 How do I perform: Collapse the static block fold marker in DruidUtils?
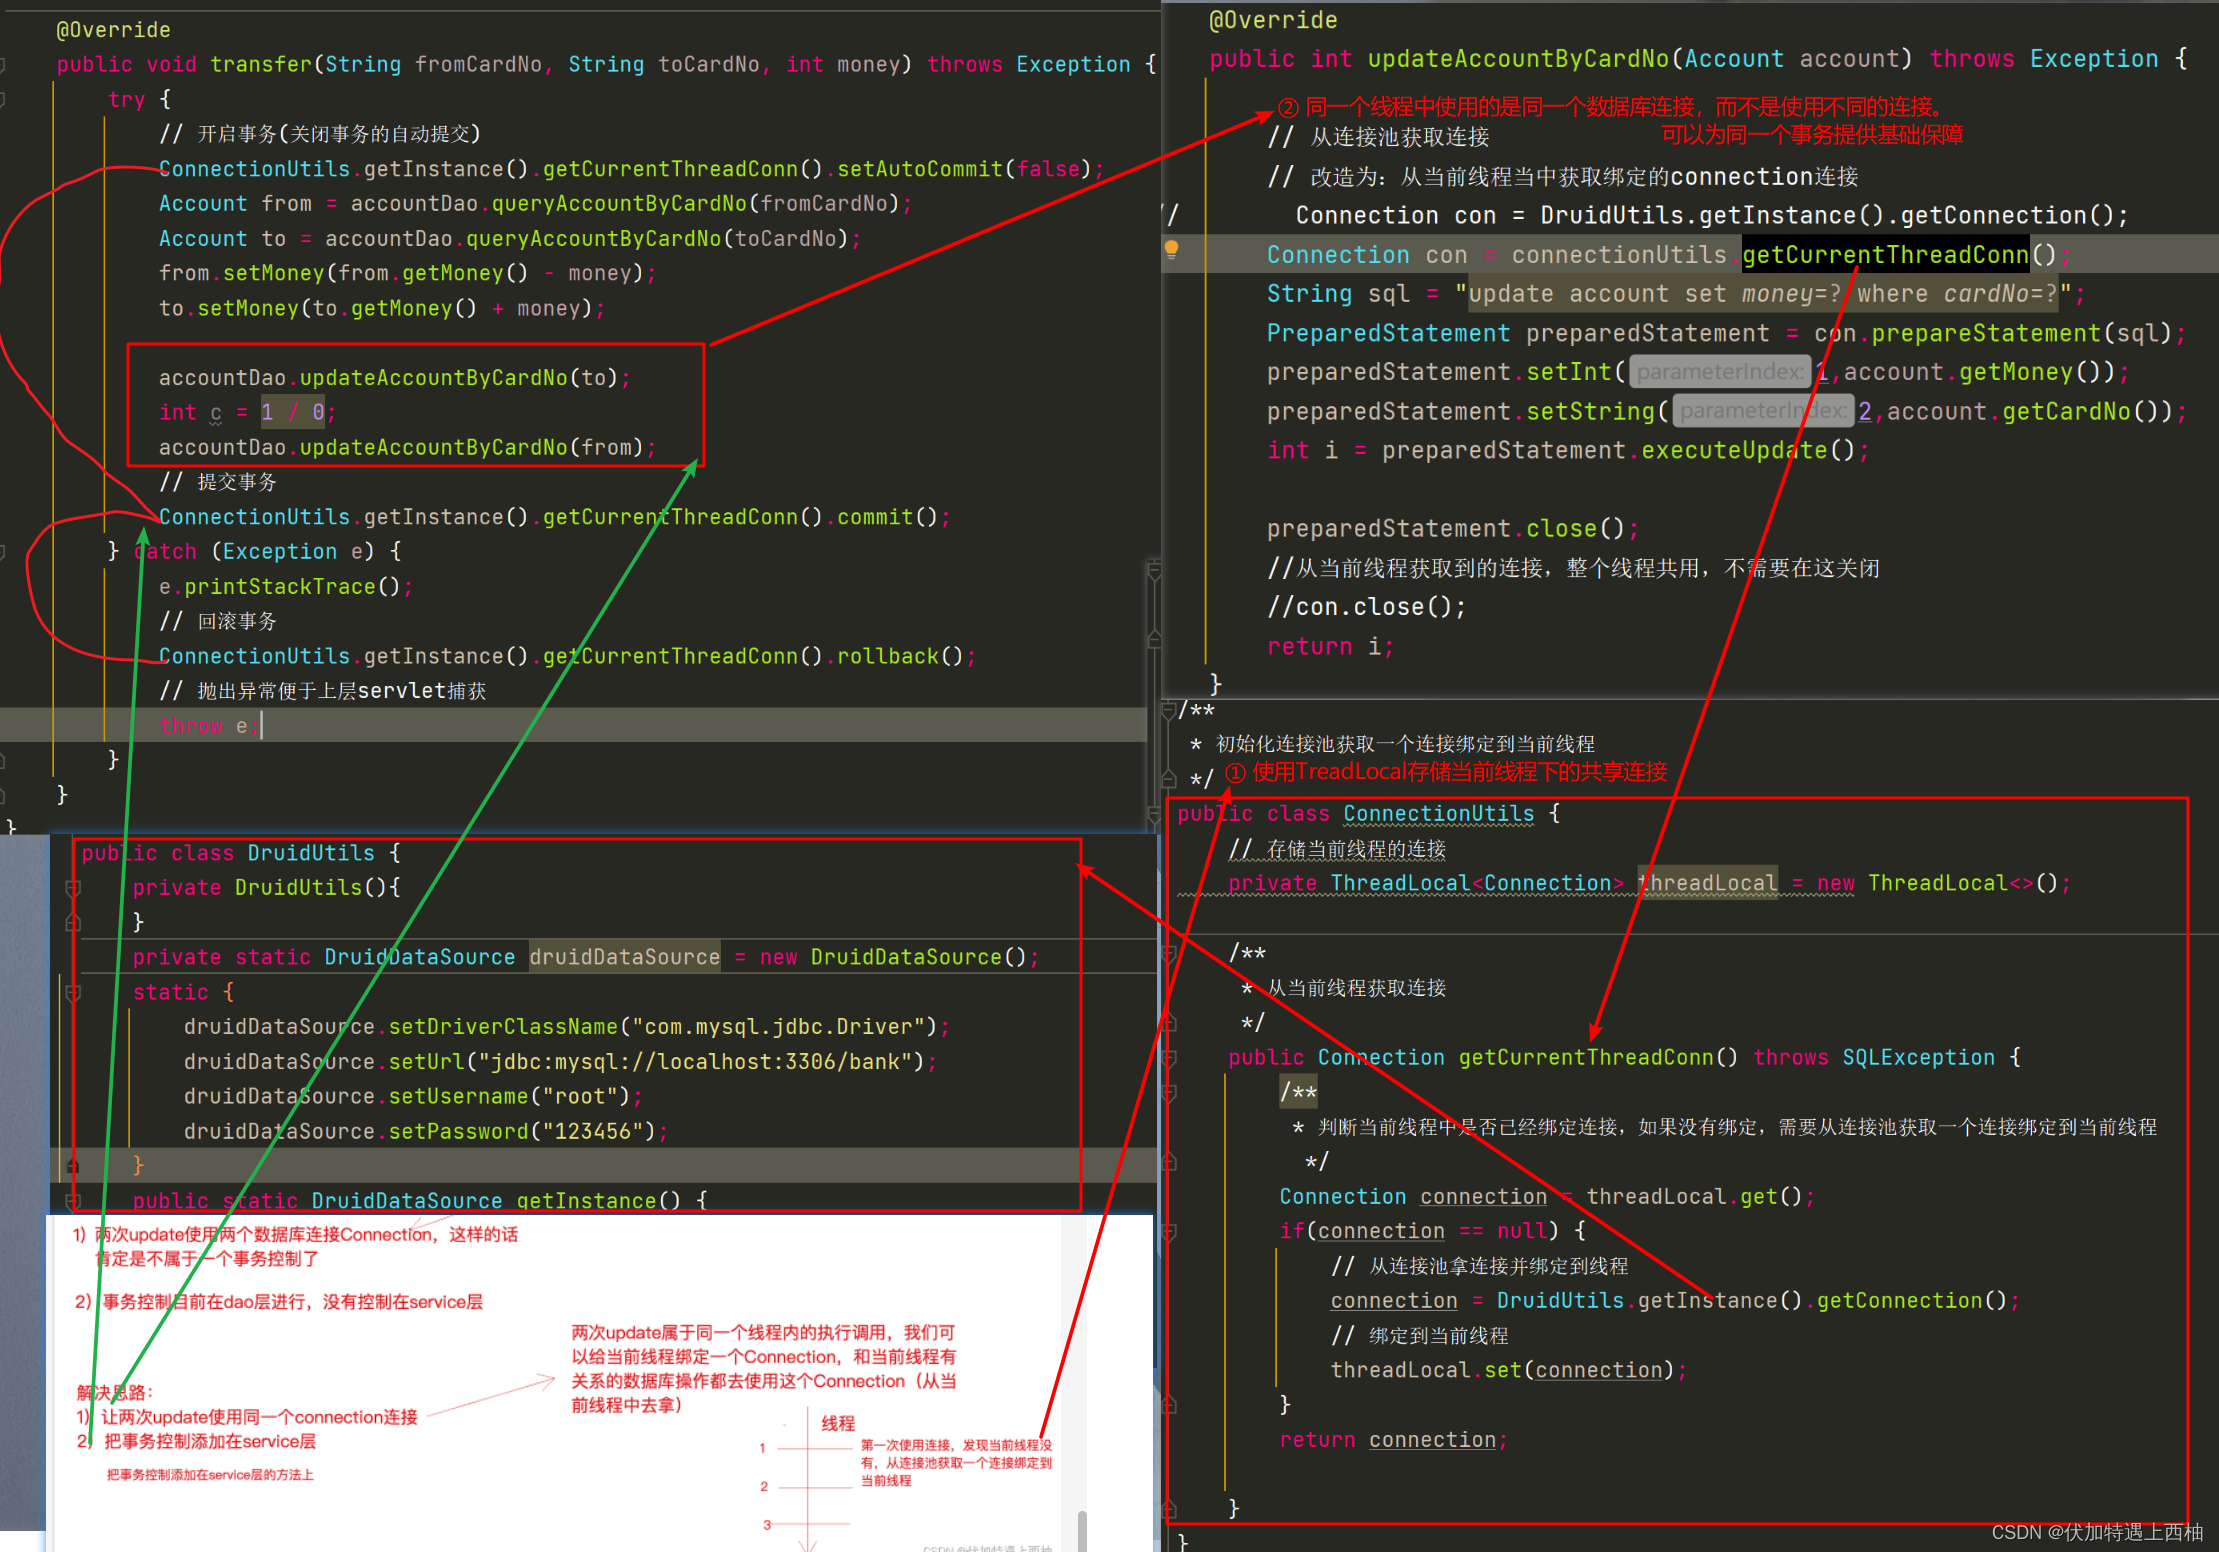click(73, 993)
